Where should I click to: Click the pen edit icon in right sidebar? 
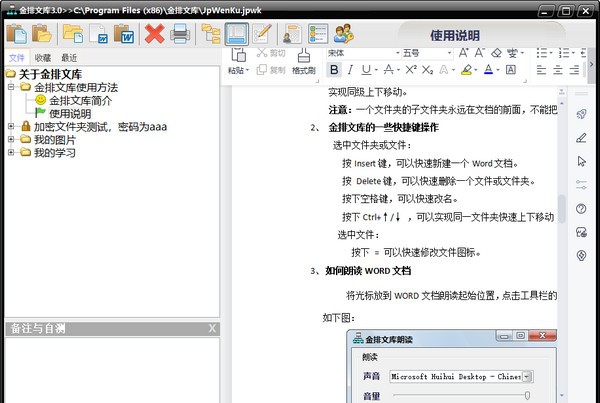point(581,138)
